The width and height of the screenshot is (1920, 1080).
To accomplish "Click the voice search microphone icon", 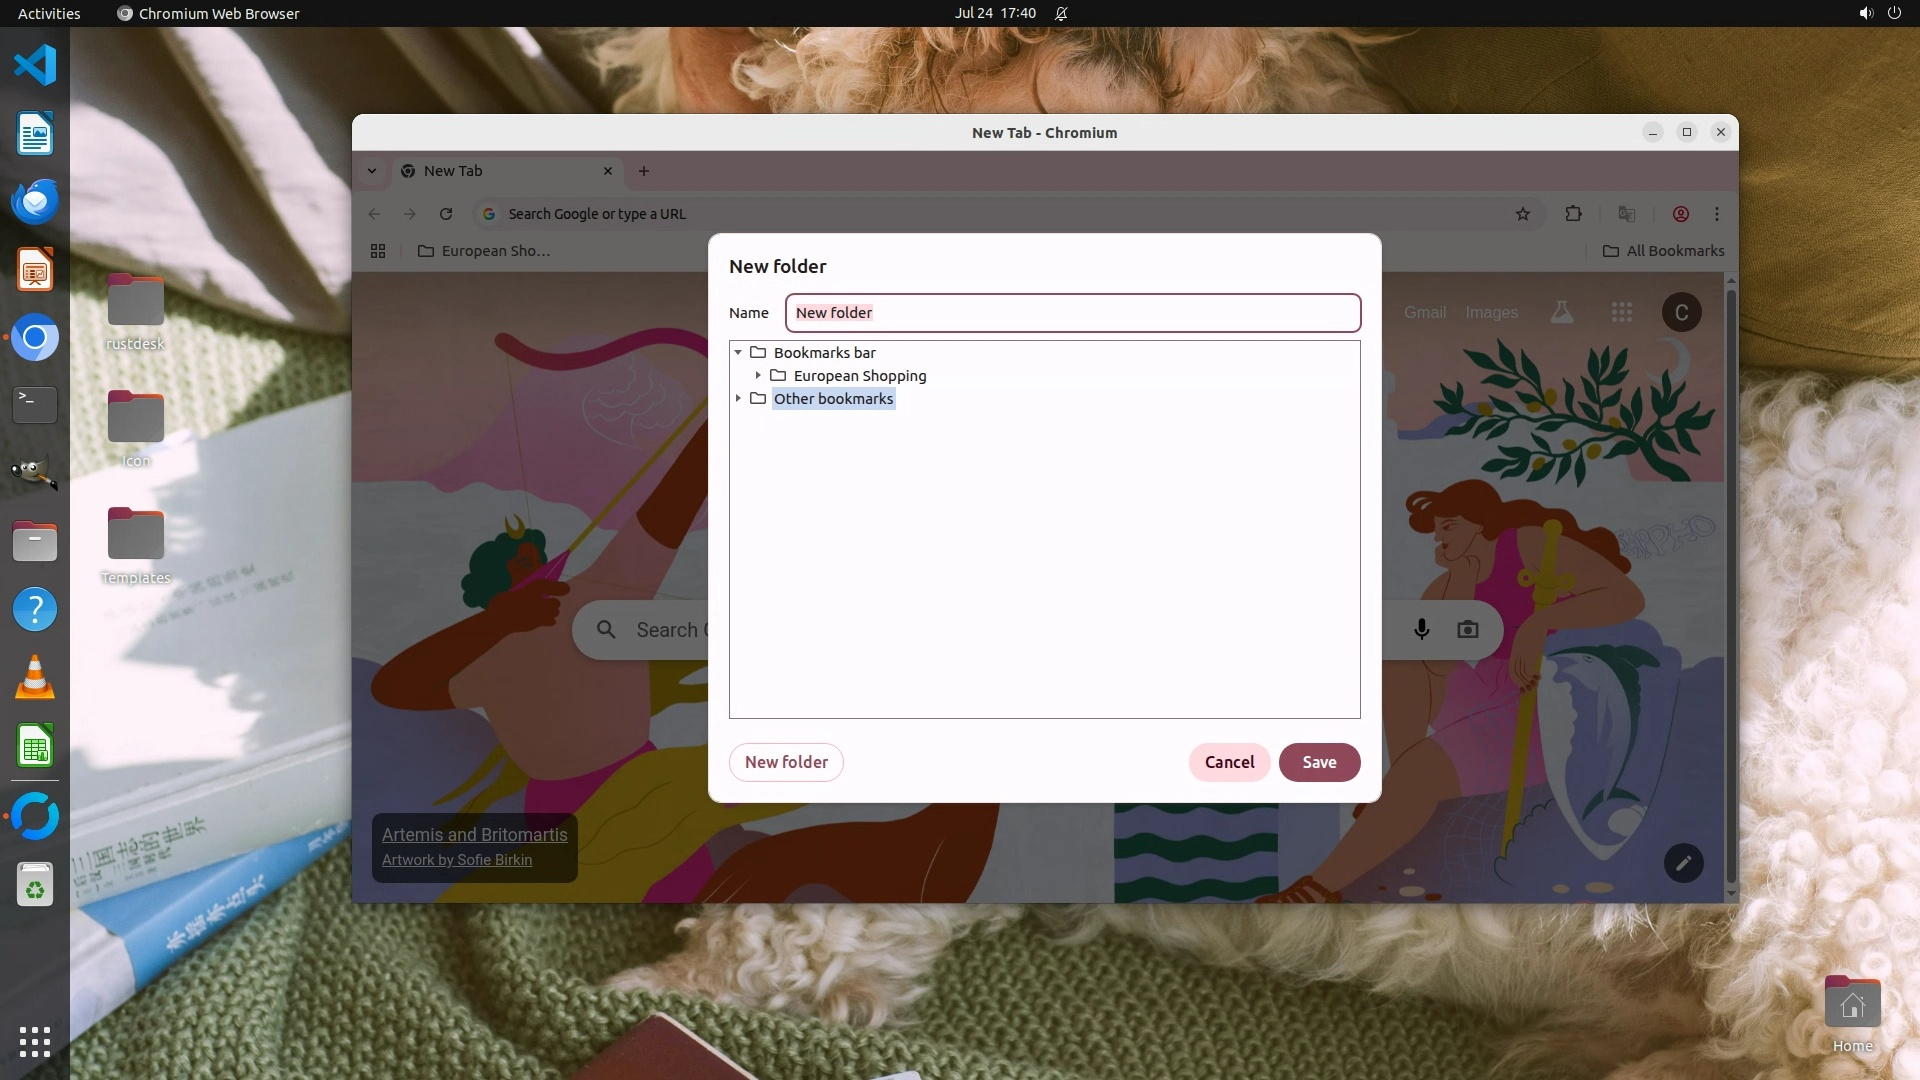I will (1421, 629).
